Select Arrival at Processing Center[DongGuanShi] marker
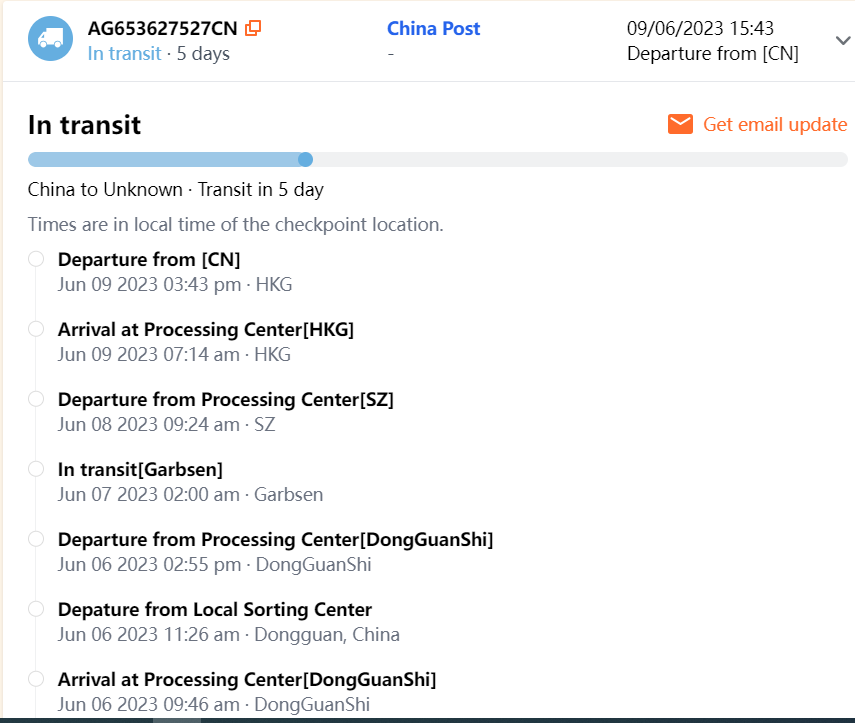Image resolution: width=855 pixels, height=723 pixels. 36,679
